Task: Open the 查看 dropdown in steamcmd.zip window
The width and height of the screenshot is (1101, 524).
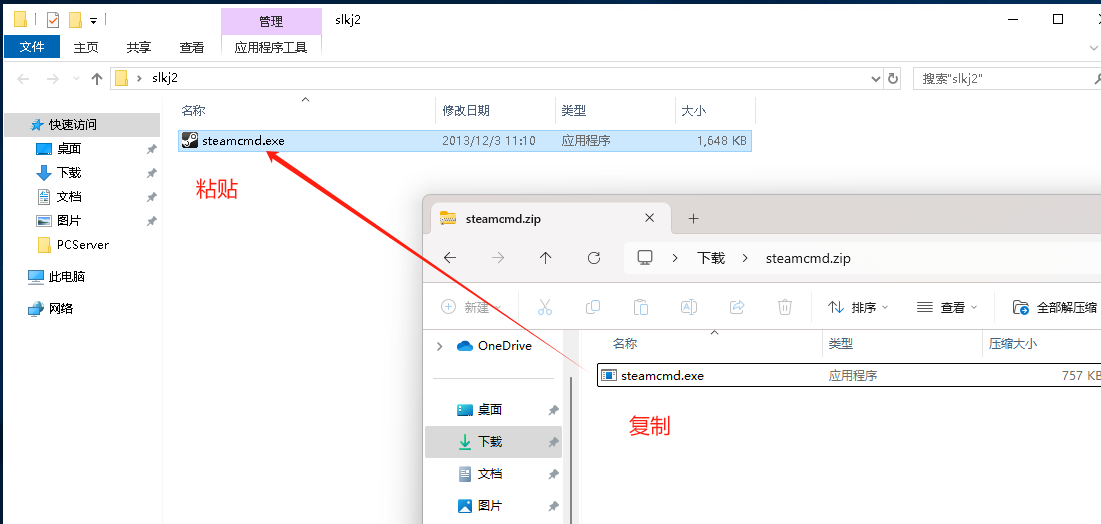Action: (947, 307)
